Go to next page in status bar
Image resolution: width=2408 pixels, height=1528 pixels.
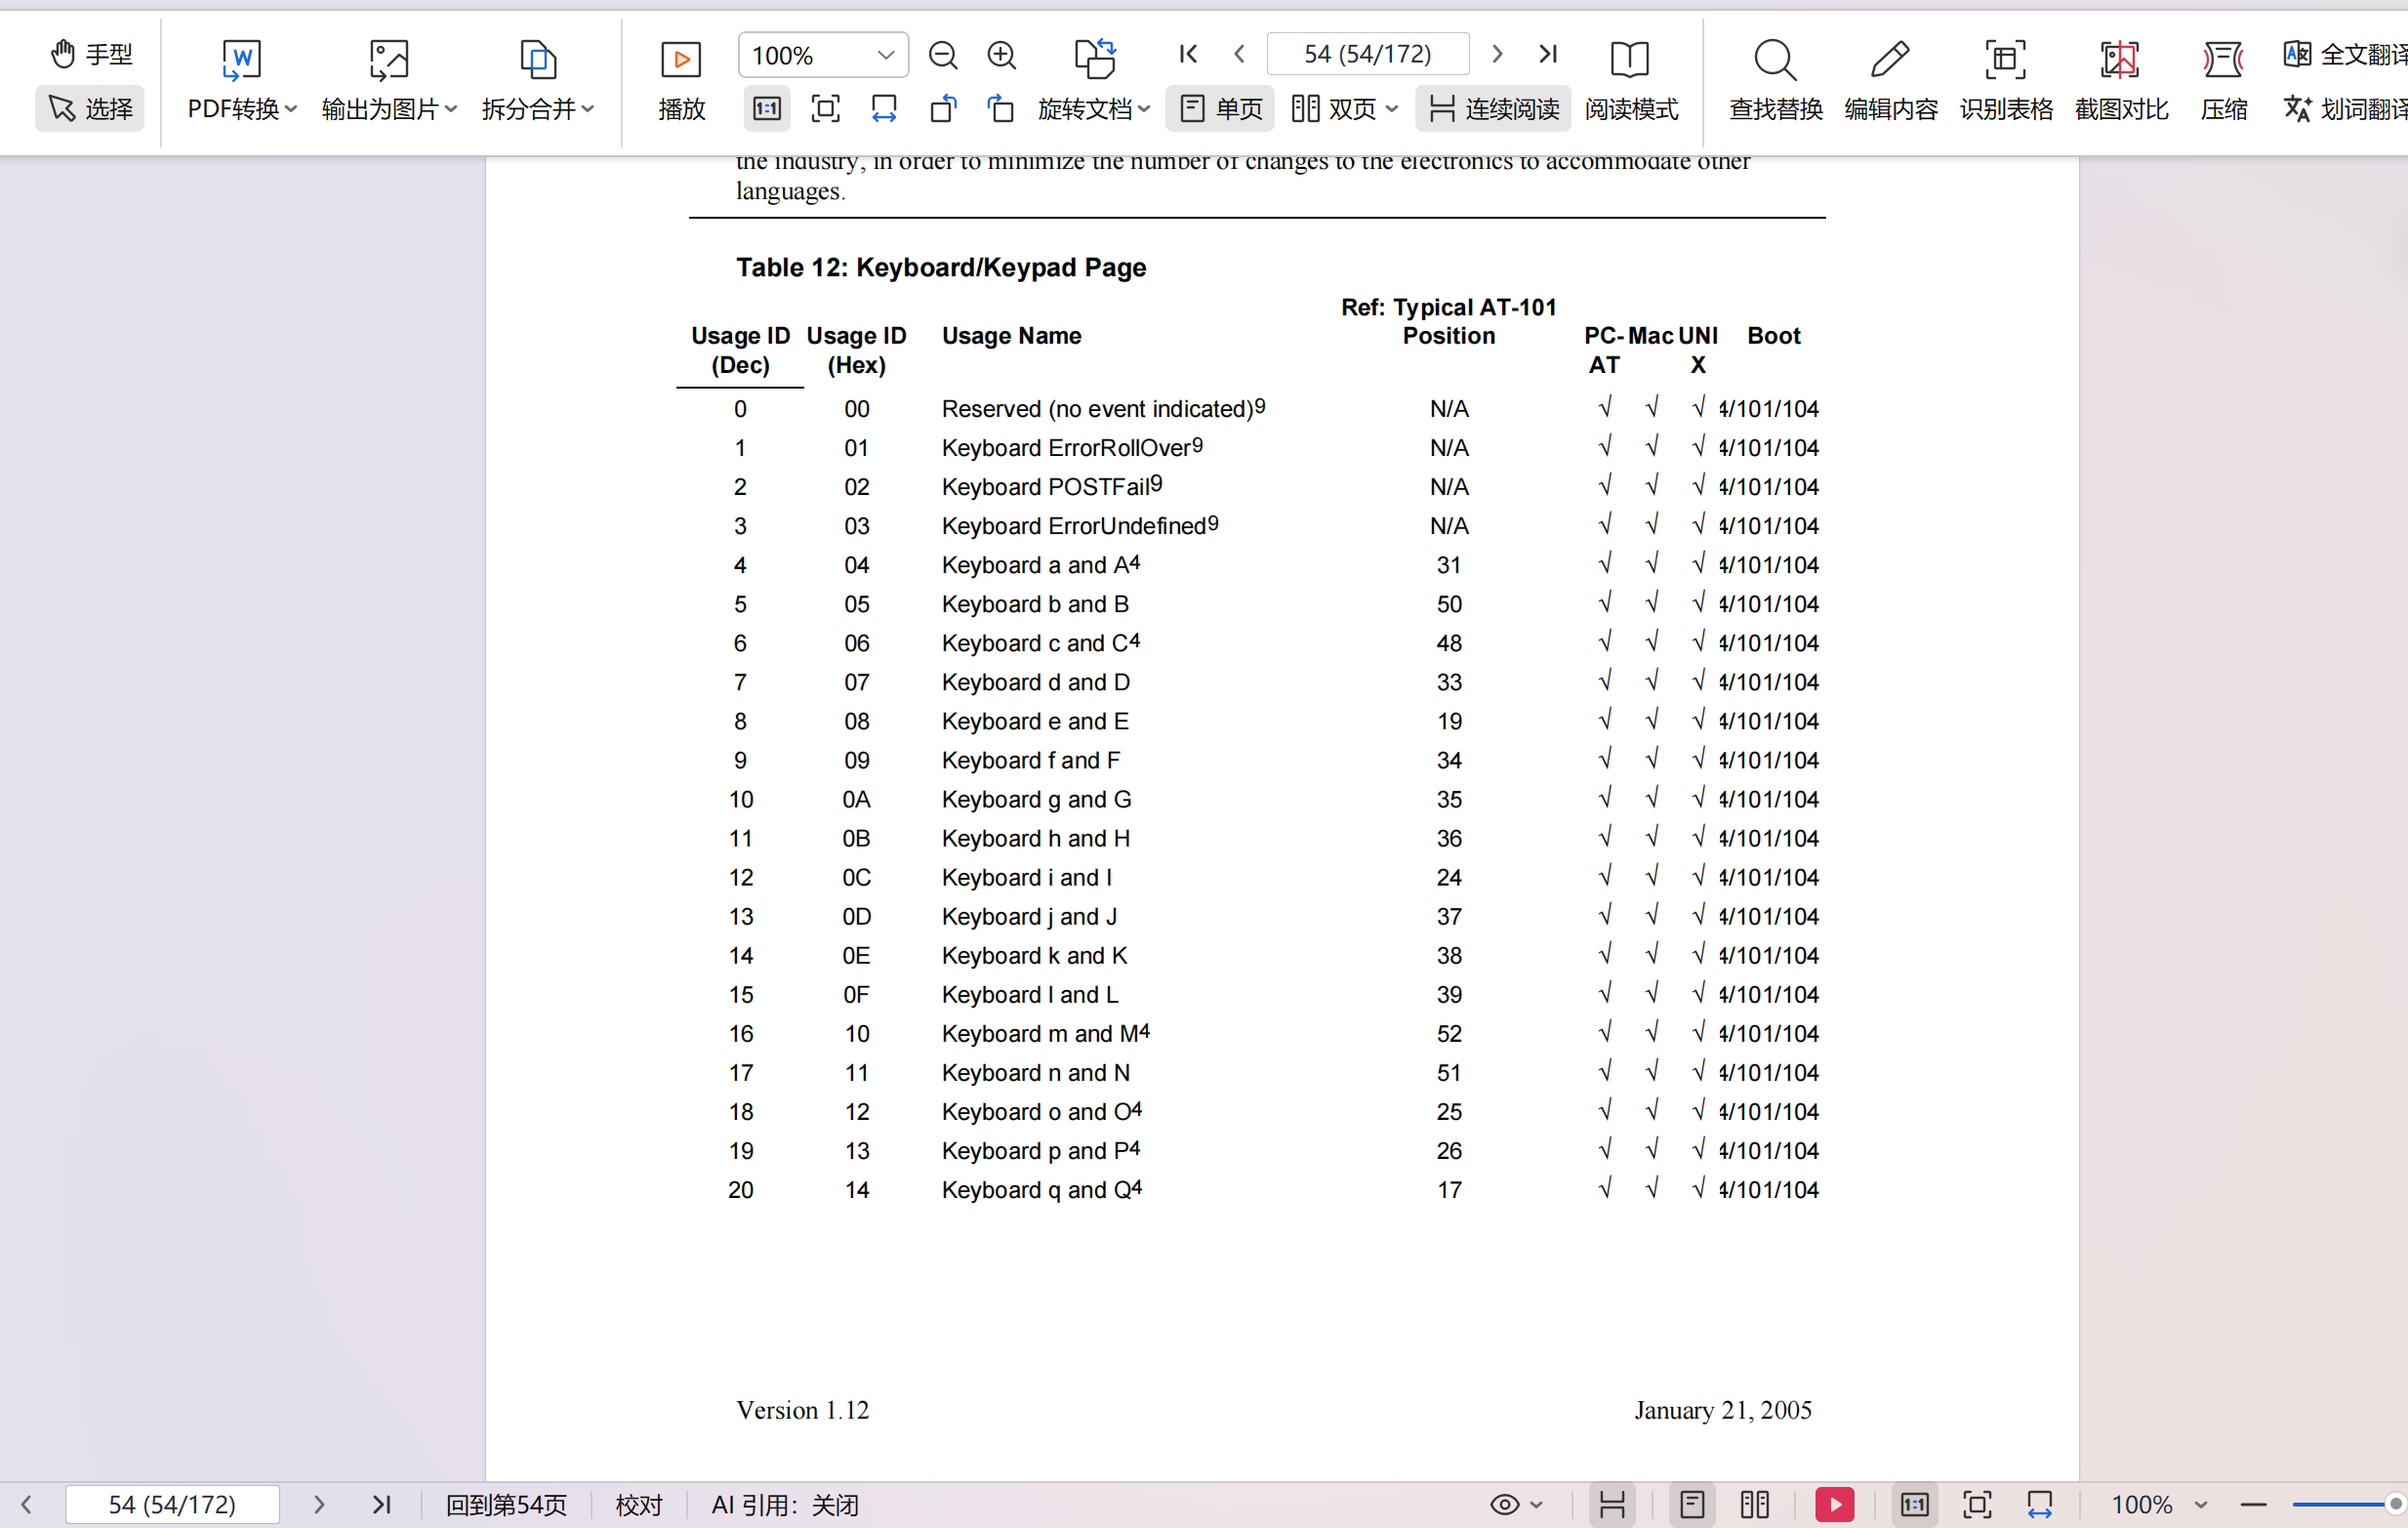pos(318,1504)
